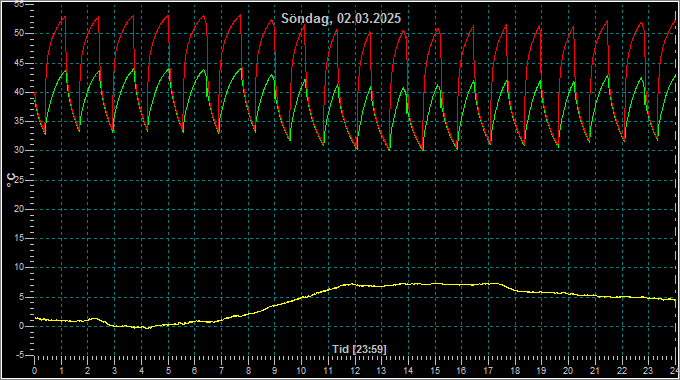Click the Tid [23:59] time label

359,349
